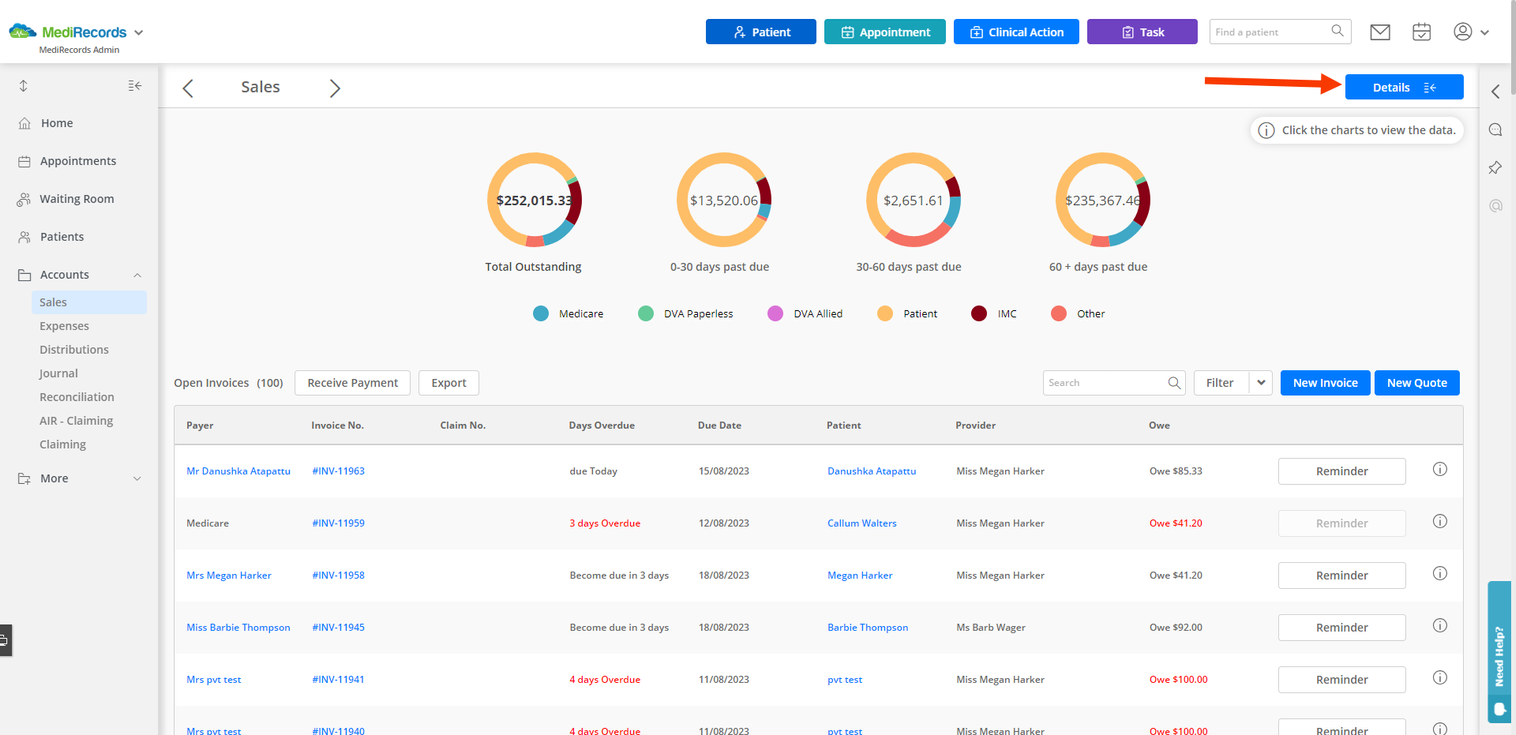This screenshot has height=735, width=1516.
Task: Go to previous page with left chevron
Action: pos(188,88)
